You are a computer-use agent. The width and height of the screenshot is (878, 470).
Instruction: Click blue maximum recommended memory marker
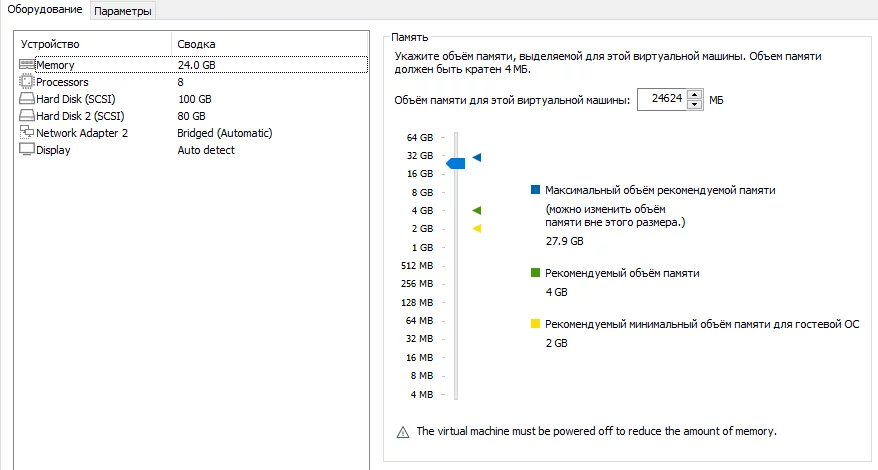(x=477, y=157)
